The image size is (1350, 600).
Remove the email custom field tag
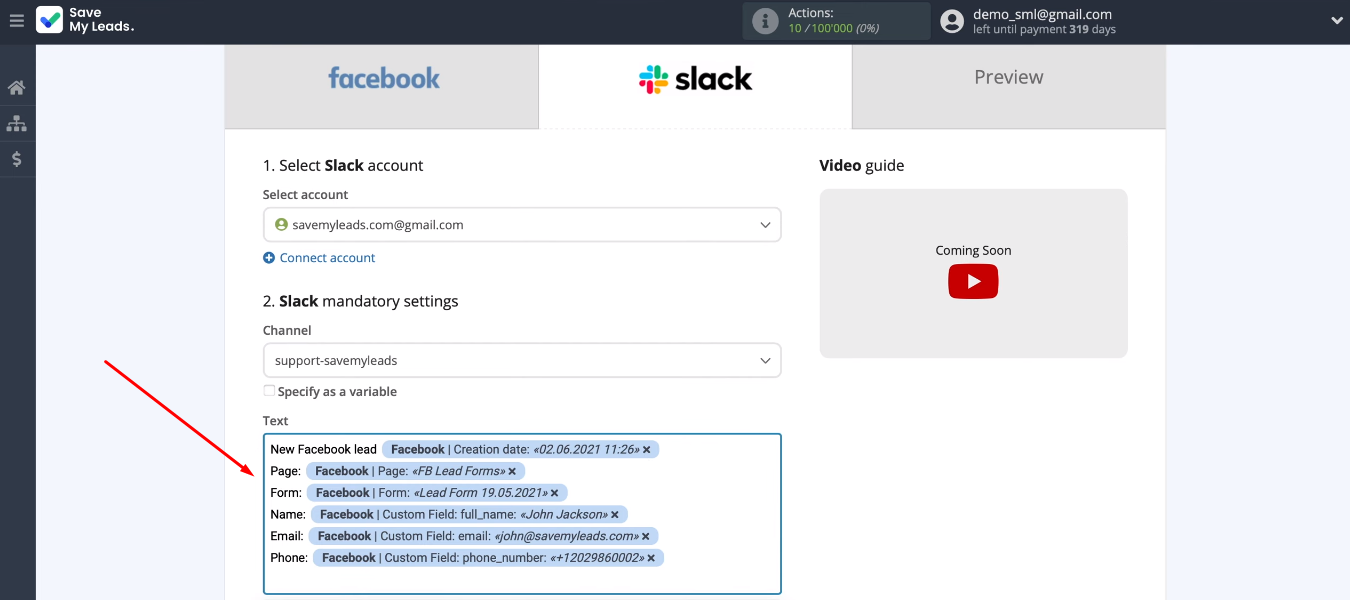[x=646, y=537]
